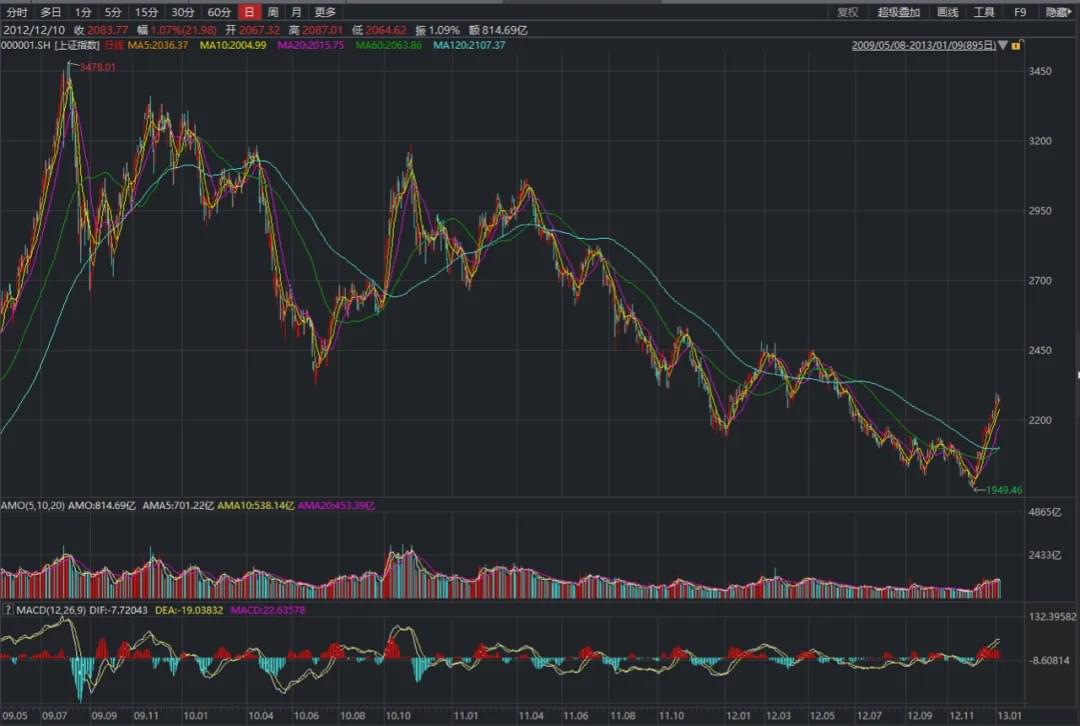The image size is (1080, 726).
Task: Click the 3478.01 peak price marker
Action: point(97,67)
